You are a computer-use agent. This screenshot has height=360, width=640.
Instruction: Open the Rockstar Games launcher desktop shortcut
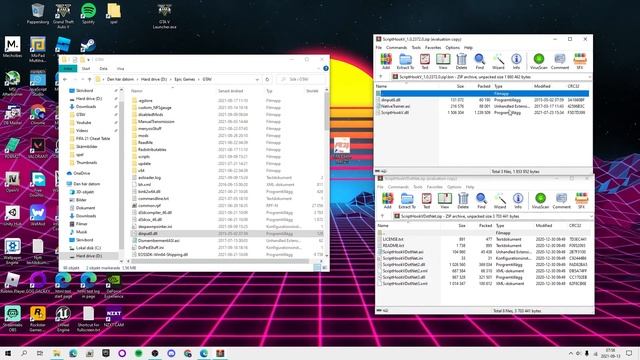(x=38, y=318)
